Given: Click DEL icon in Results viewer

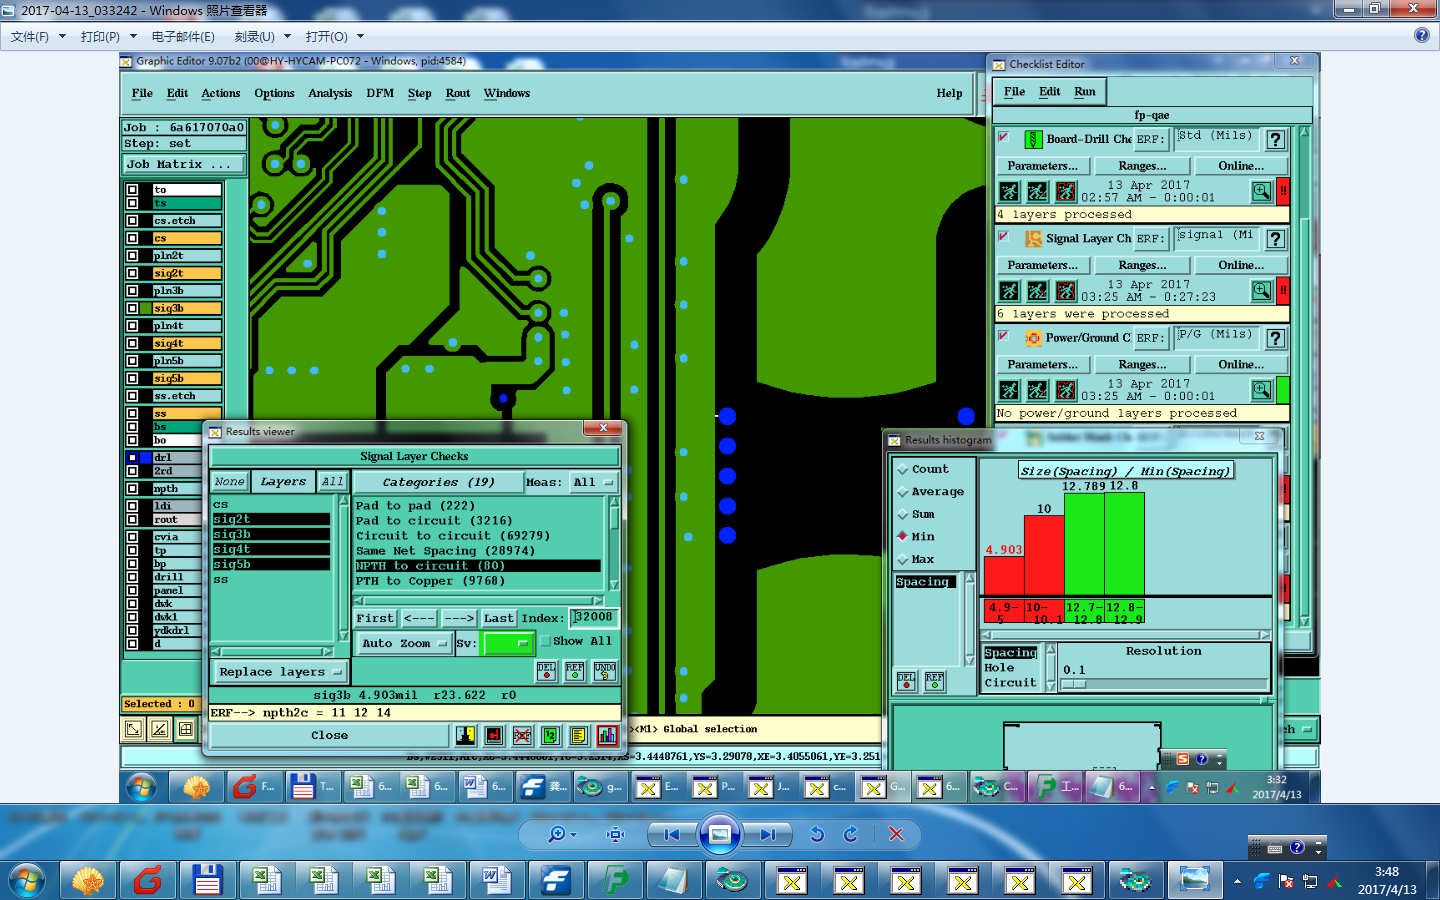Looking at the screenshot, I should click(x=547, y=671).
